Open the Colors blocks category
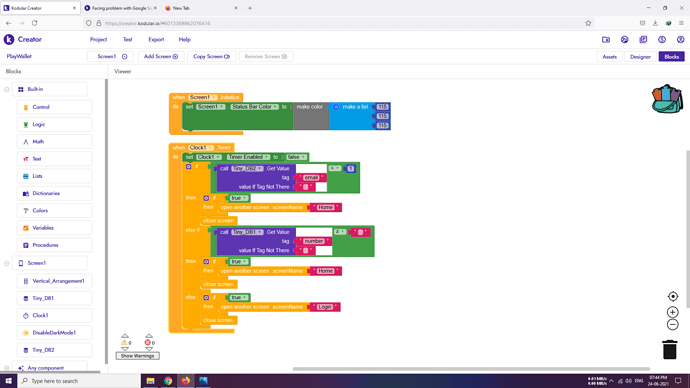 tap(55, 211)
